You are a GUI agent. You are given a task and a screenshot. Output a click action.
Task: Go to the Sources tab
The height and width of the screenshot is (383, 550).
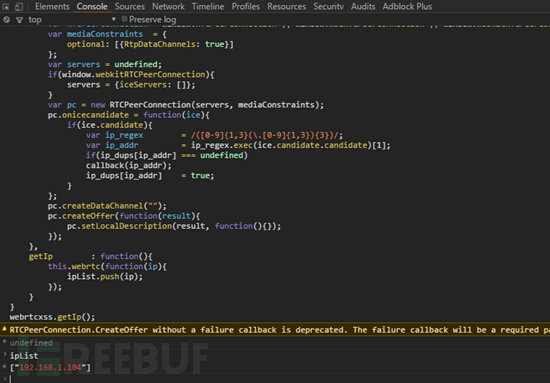[129, 6]
